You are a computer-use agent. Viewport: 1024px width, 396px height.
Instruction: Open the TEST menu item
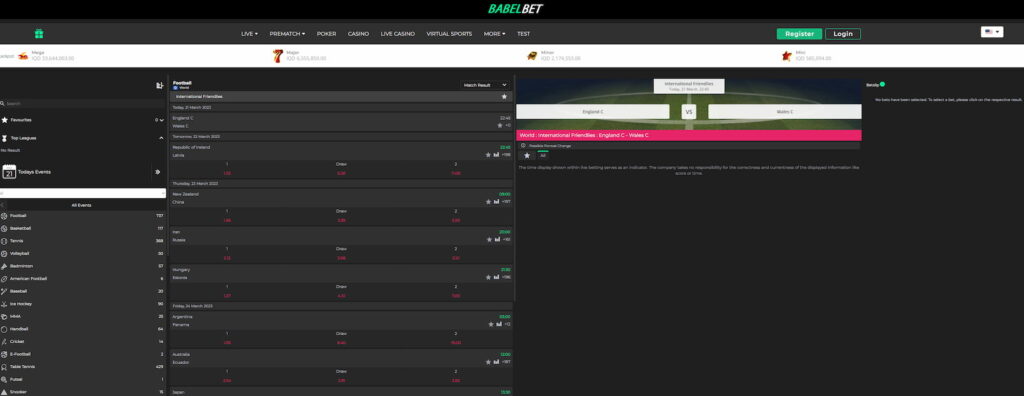(523, 33)
